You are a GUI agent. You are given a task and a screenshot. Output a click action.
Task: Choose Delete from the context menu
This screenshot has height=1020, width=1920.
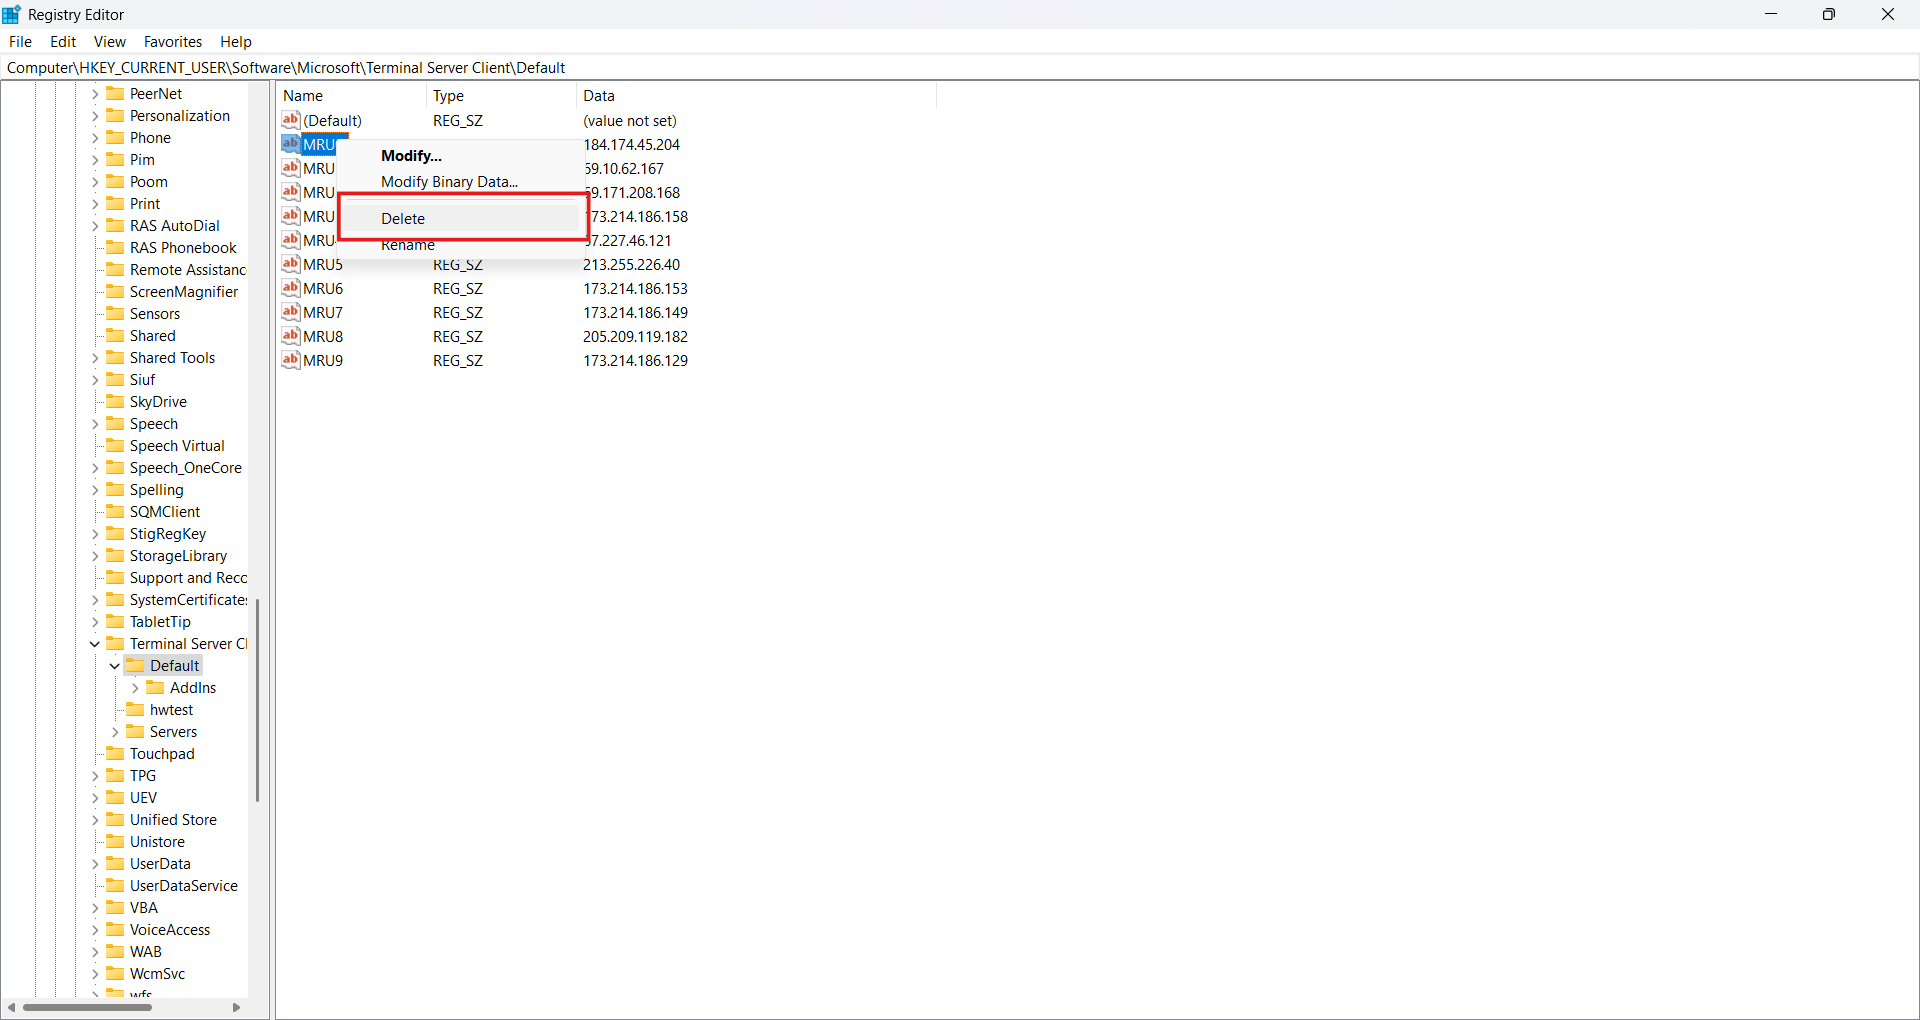tap(403, 218)
